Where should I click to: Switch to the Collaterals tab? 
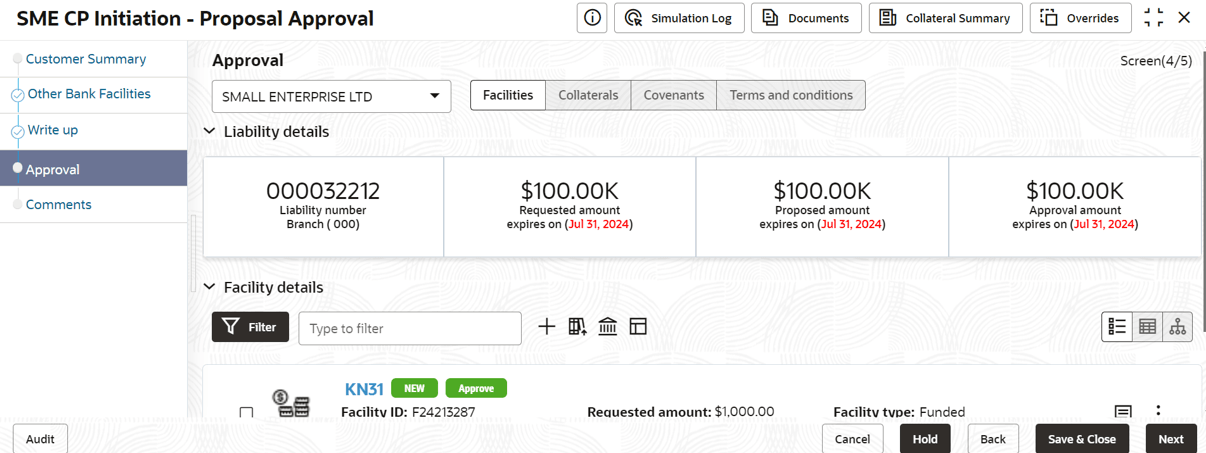(x=588, y=95)
